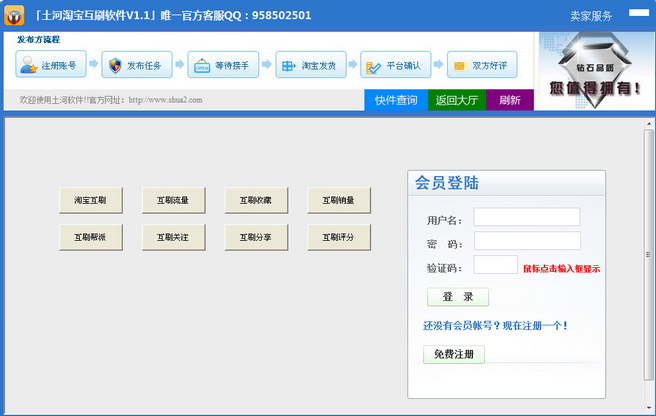Screen dimensions: 656x416
Task: Select the 互刷评分 button
Action: click(x=339, y=237)
